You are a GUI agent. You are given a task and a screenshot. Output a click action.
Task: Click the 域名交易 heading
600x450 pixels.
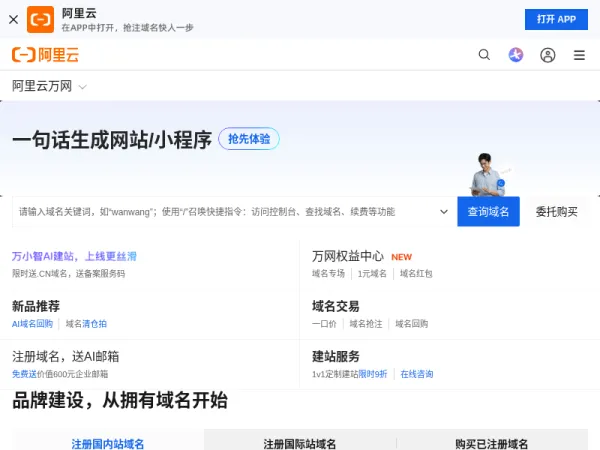click(336, 306)
